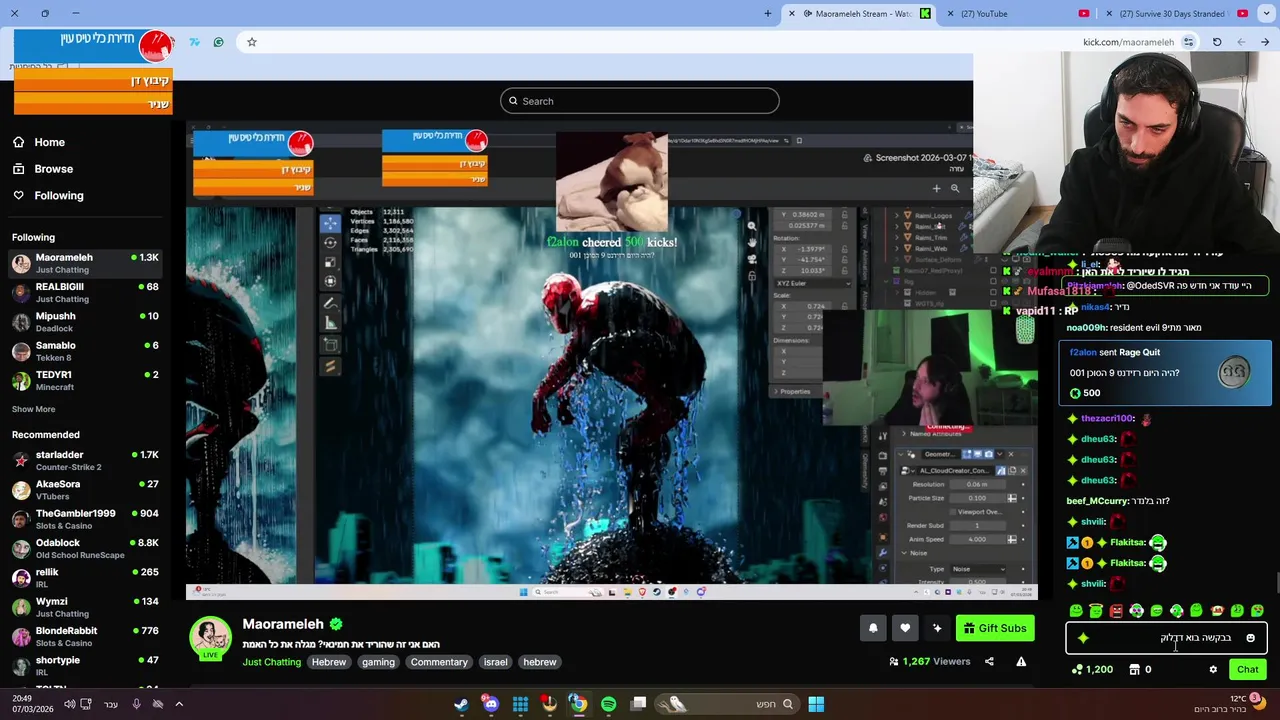Open Wymzi recommended channel
Screen dimensions: 1280x720
(x=86, y=607)
